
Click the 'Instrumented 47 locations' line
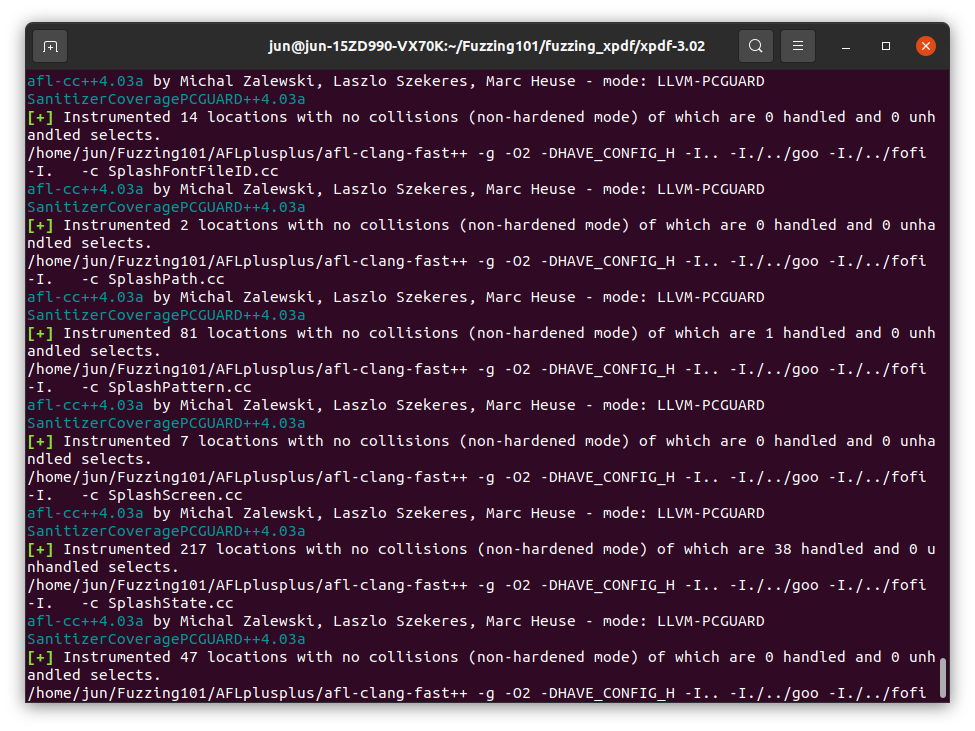(x=481, y=657)
